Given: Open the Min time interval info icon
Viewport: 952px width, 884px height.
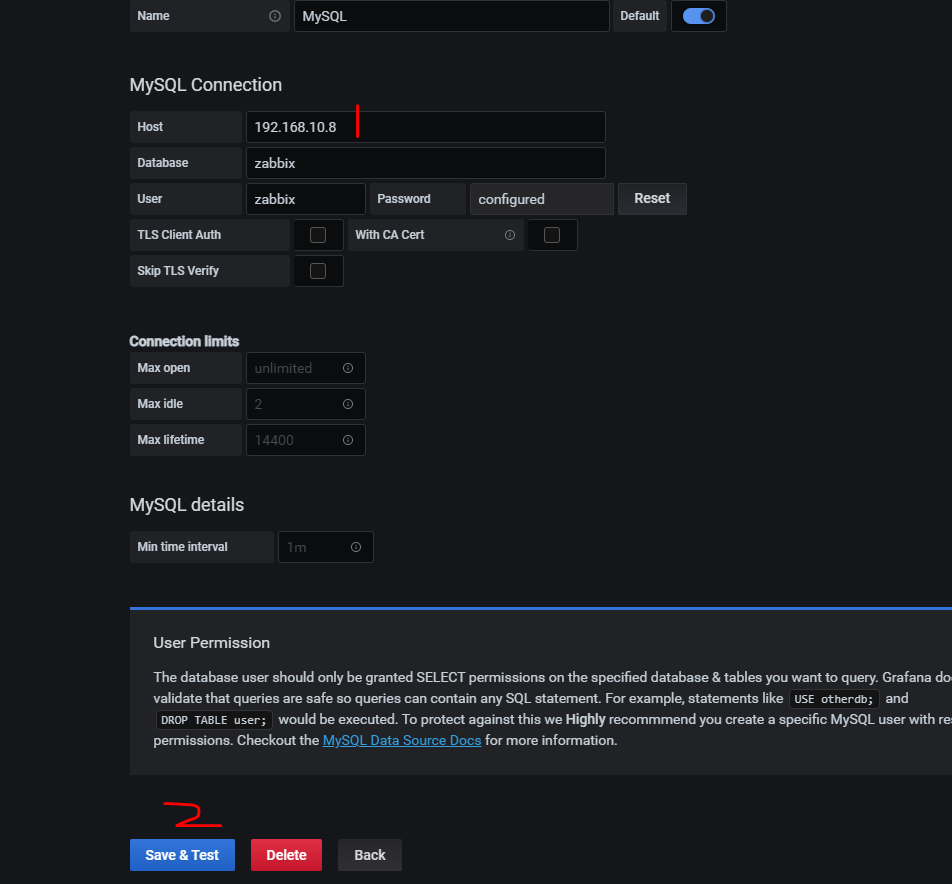Looking at the screenshot, I should [x=356, y=547].
